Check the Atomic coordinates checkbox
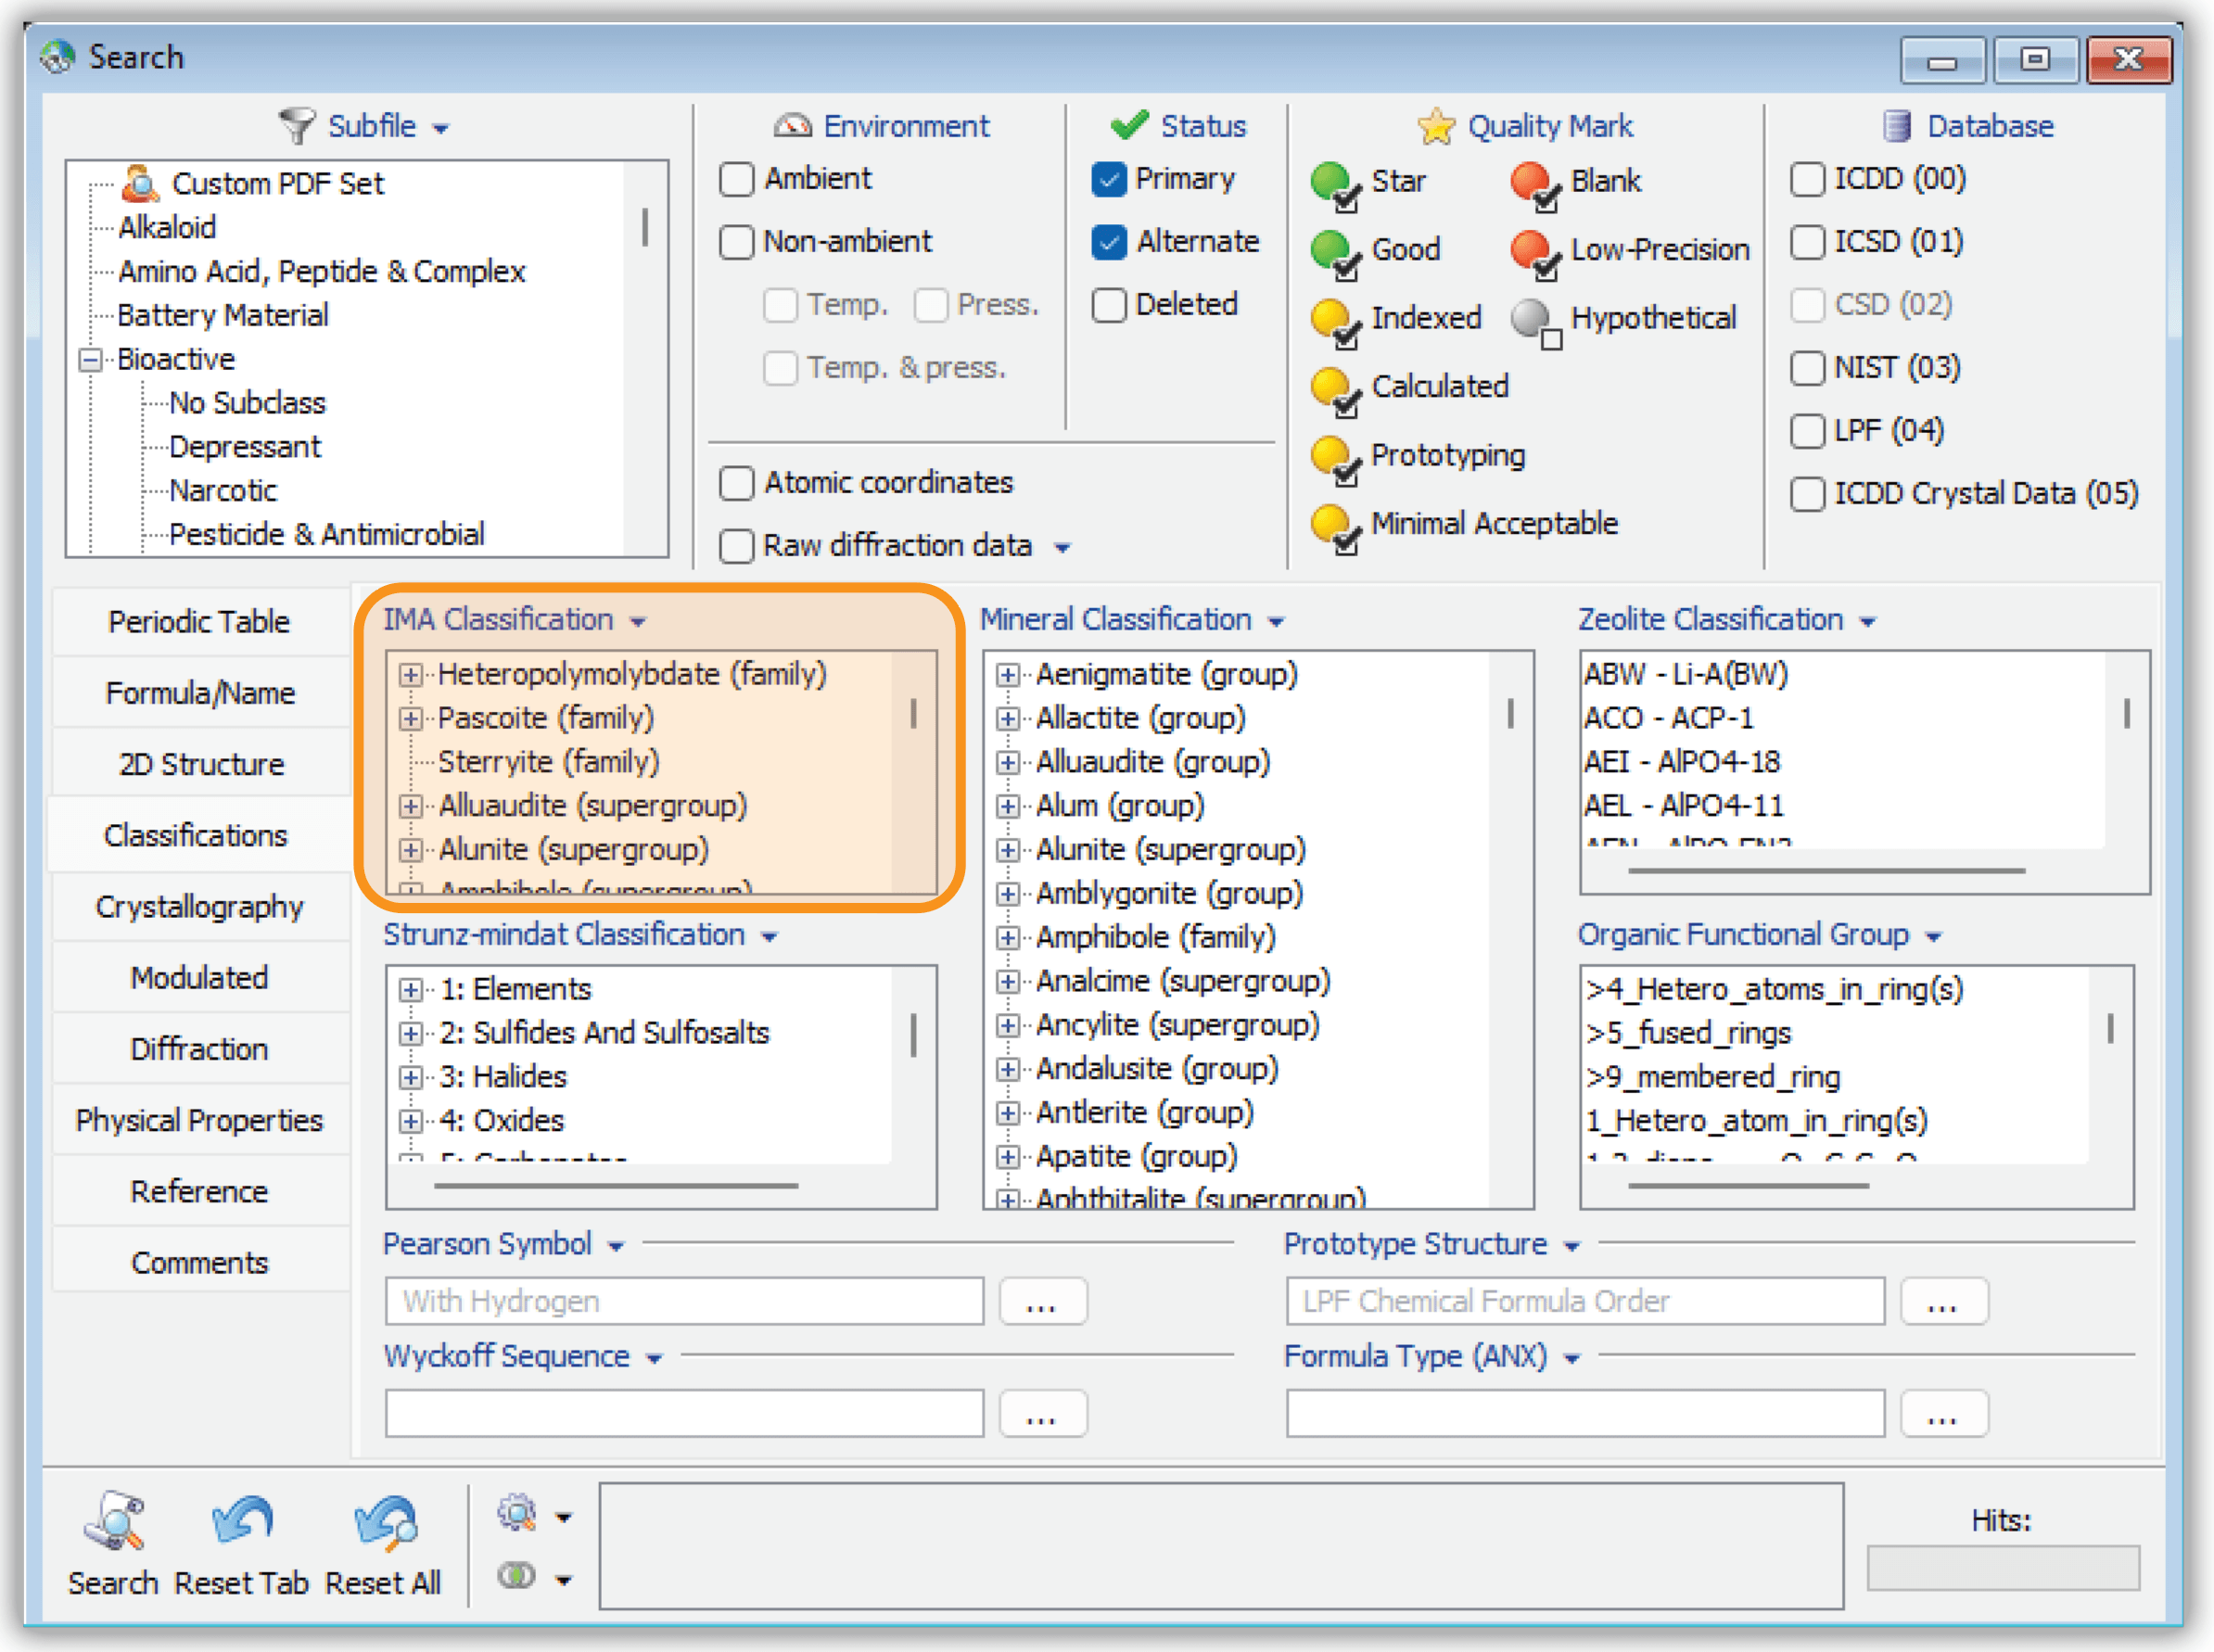Viewport: 2214px width, 1652px height. click(737, 483)
